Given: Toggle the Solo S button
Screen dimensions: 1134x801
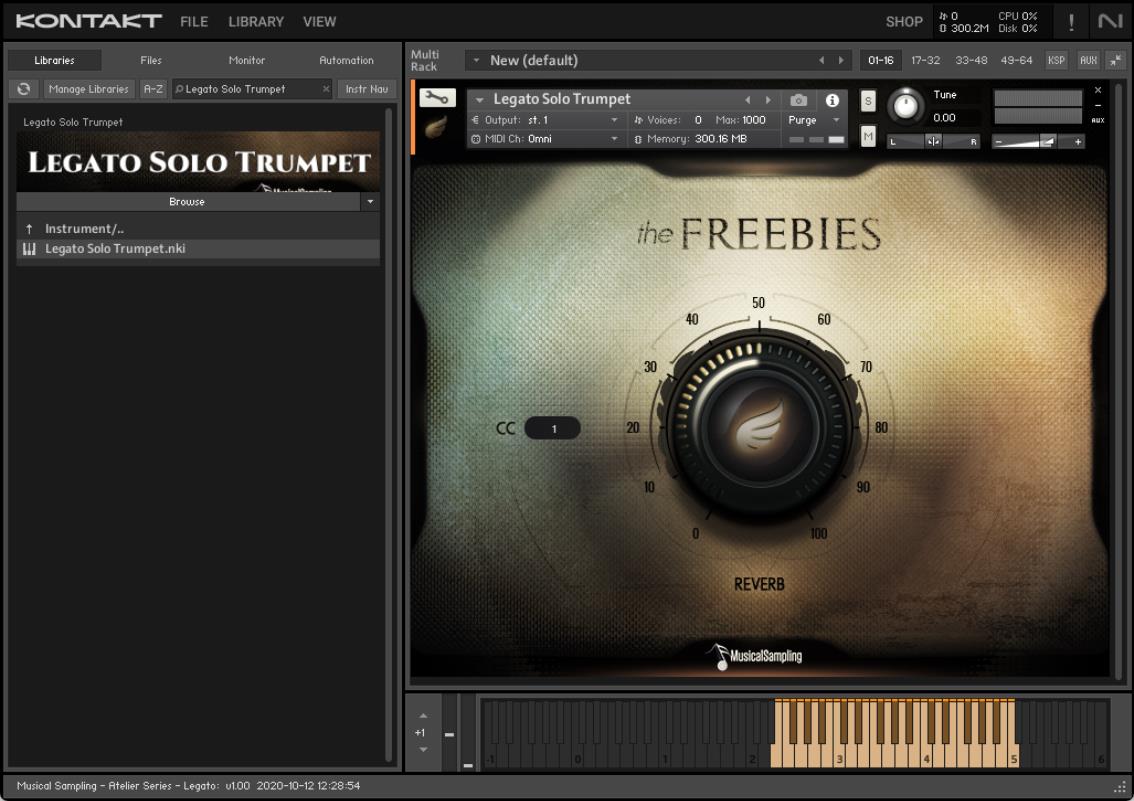Looking at the screenshot, I should pos(868,100).
